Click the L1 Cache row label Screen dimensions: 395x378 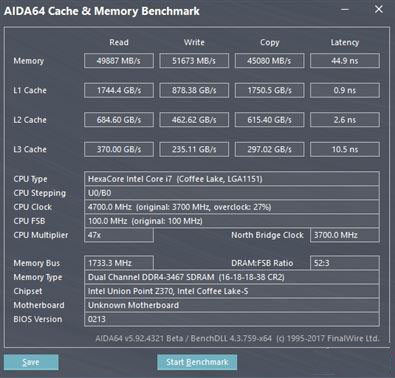(30, 90)
